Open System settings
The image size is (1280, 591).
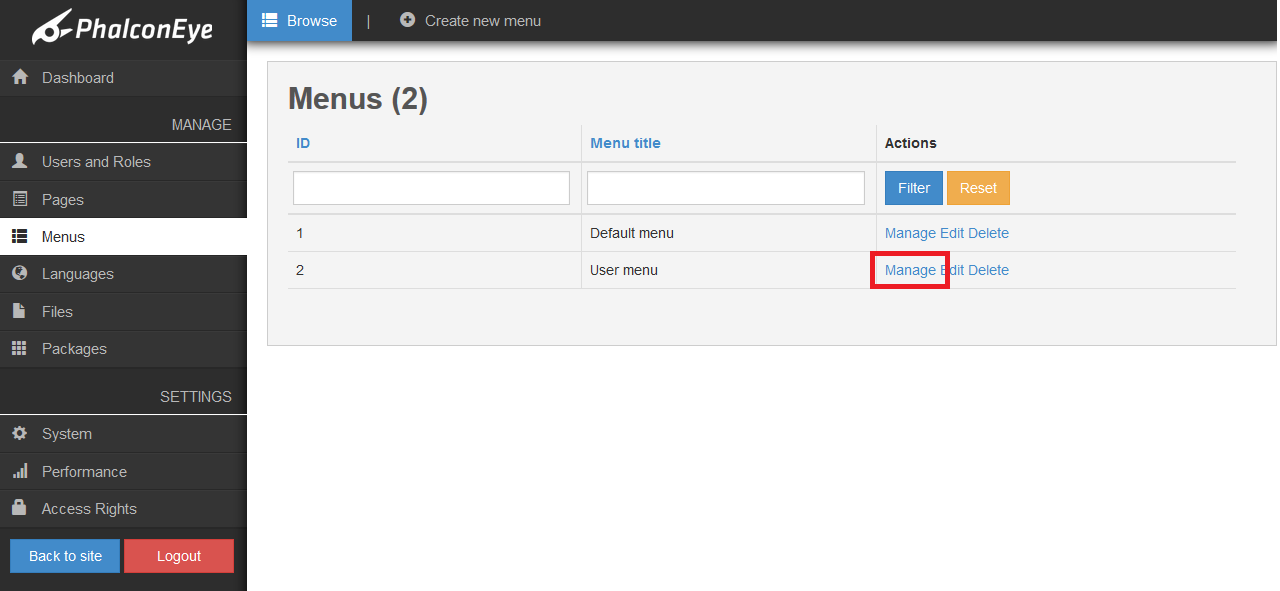click(x=123, y=434)
